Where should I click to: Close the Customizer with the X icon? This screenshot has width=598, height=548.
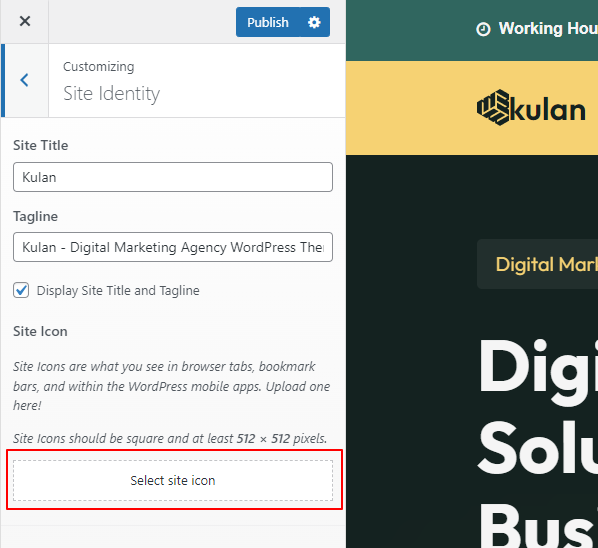(25, 21)
